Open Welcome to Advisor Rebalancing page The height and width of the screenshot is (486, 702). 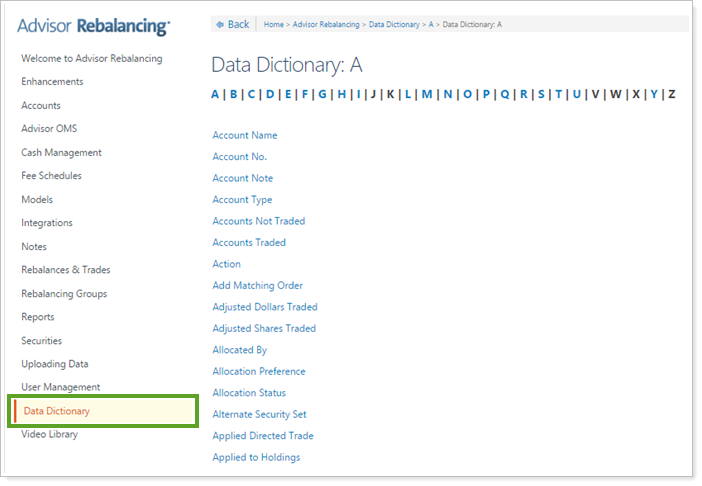91,58
